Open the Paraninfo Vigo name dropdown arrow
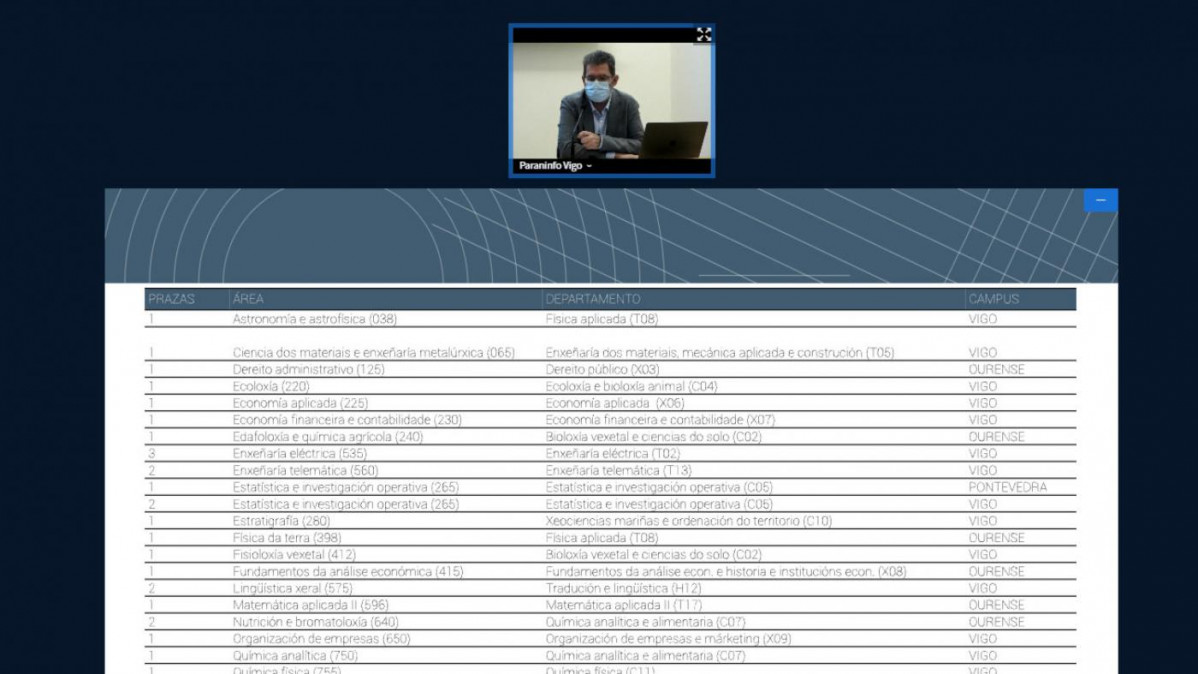Image resolution: width=1198 pixels, height=674 pixels. [x=589, y=166]
